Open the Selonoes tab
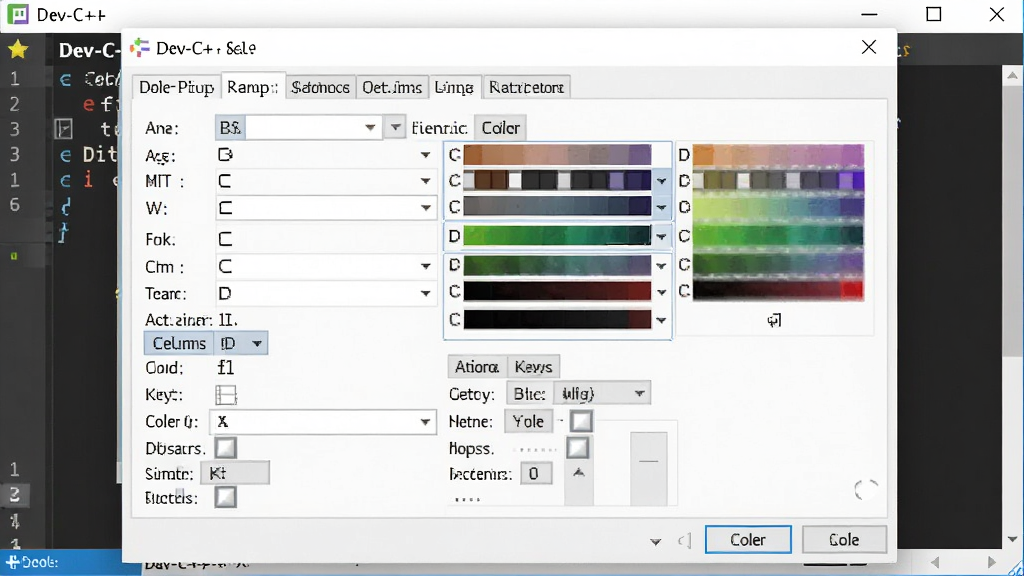 (321, 88)
